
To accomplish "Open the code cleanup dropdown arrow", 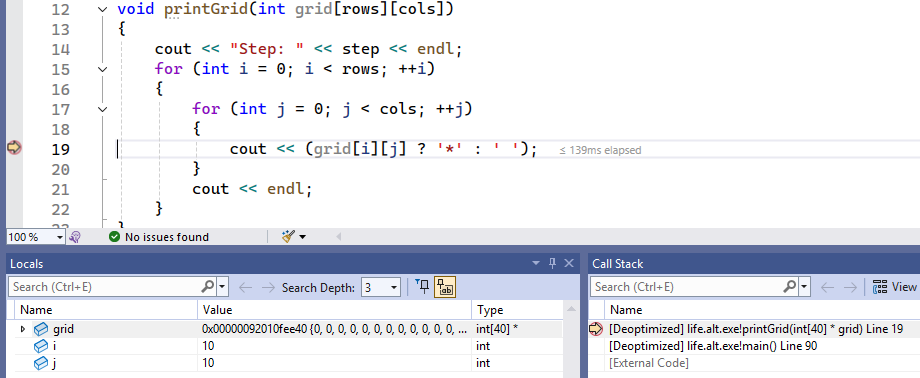I will coord(302,237).
